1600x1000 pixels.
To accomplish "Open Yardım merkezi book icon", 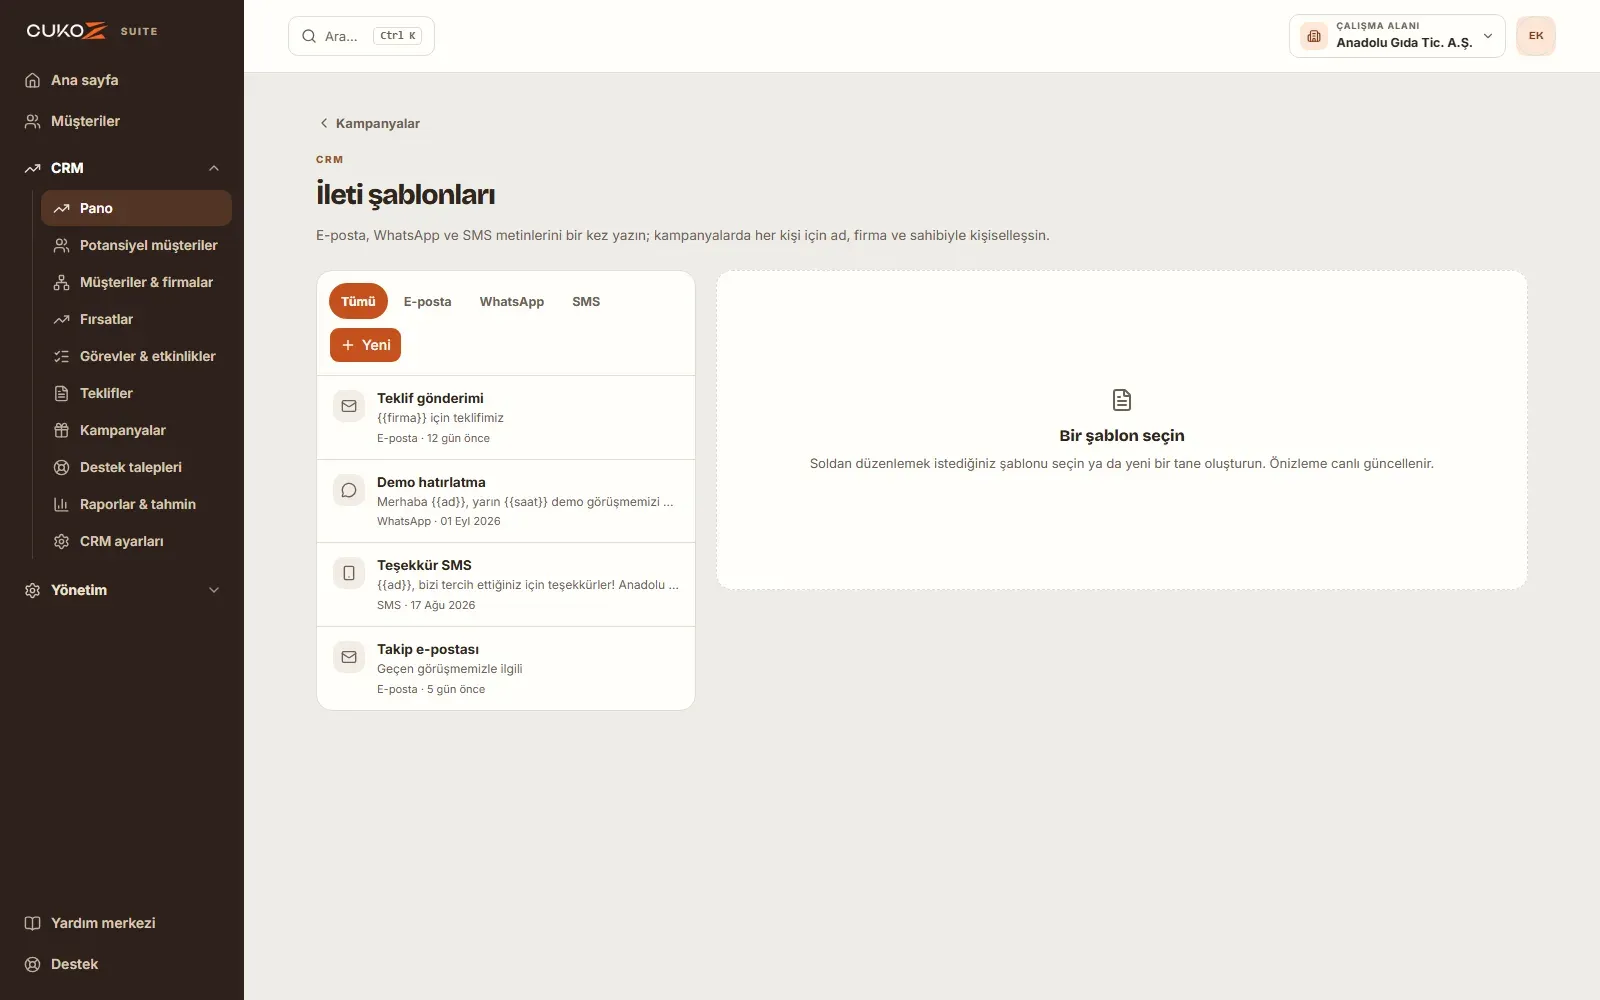I will pos(32,923).
